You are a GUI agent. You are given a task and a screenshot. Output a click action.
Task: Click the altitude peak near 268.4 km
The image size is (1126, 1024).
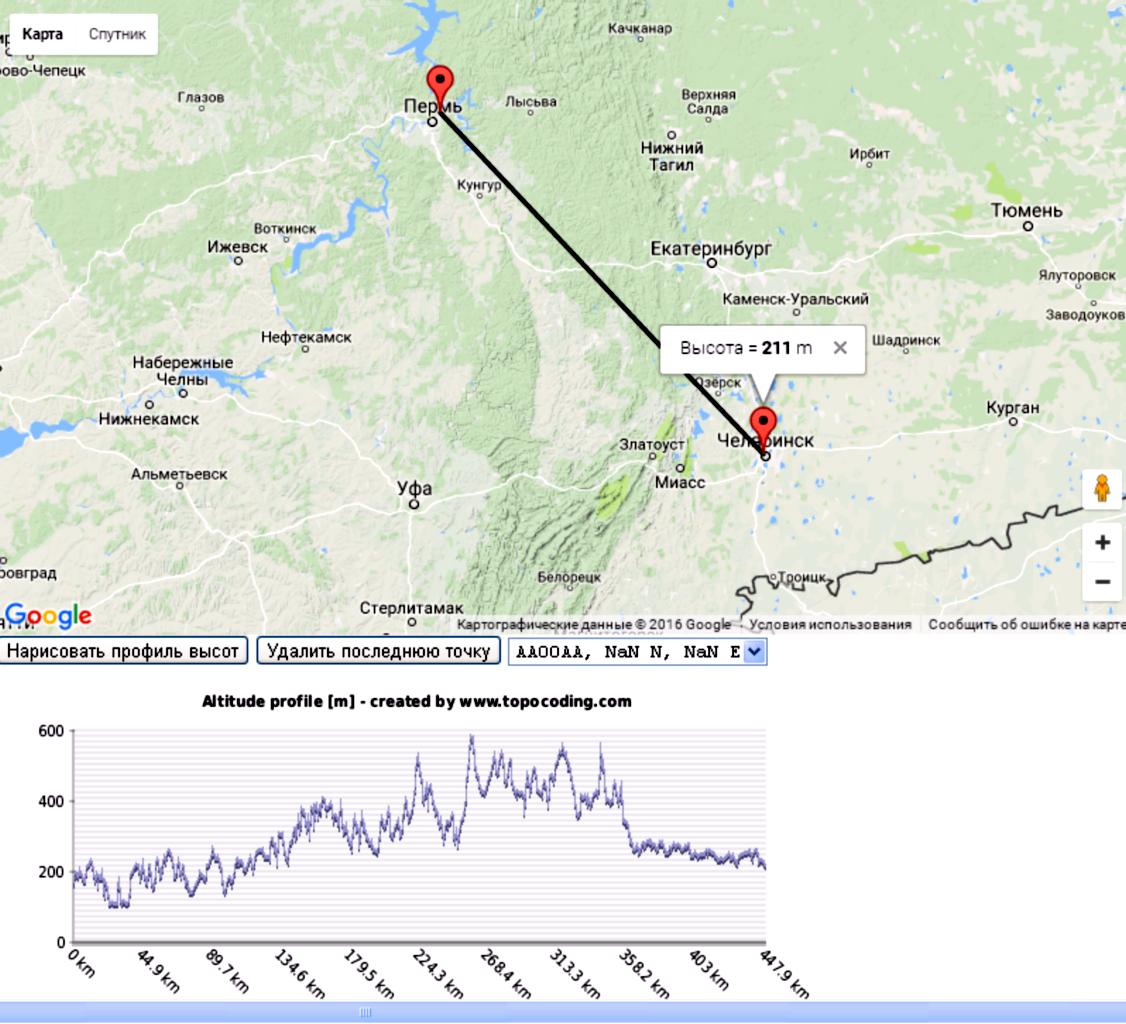(472, 738)
